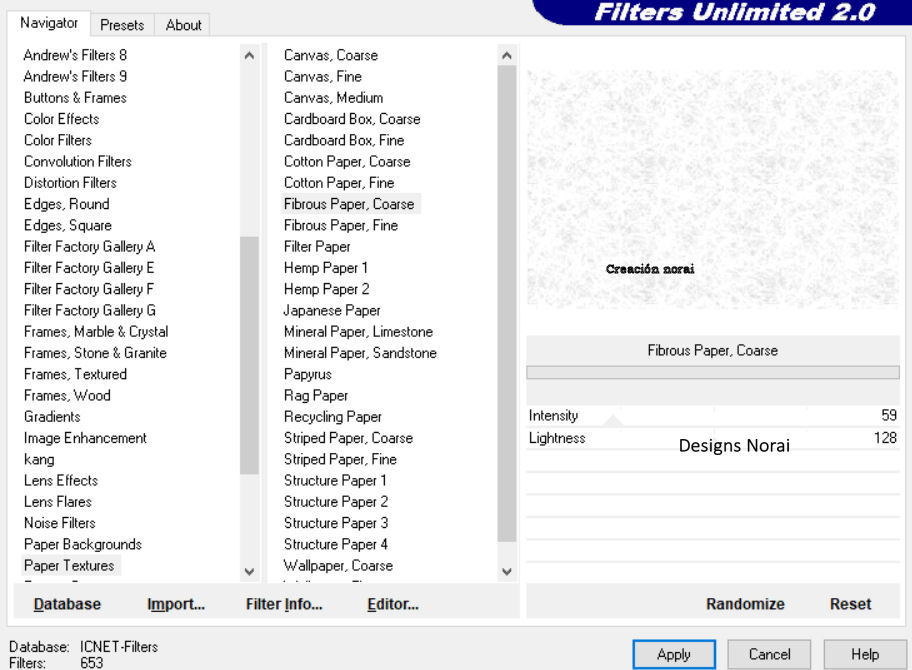Select Color Filters category

(x=58, y=140)
